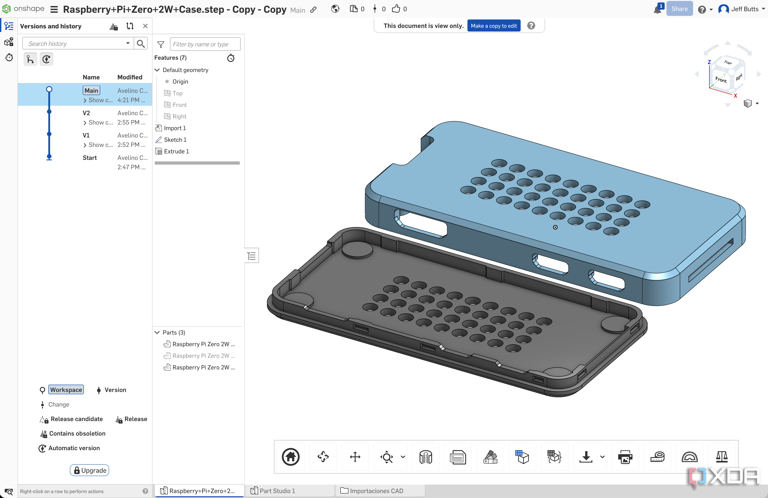
Task: Expand Show changes under Main
Action: click(x=97, y=100)
